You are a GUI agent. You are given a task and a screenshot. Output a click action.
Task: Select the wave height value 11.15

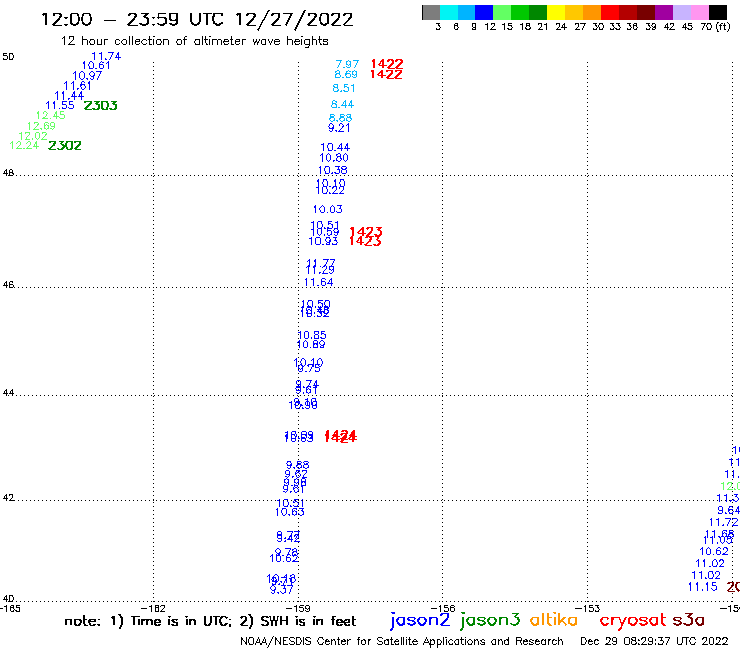point(703,587)
